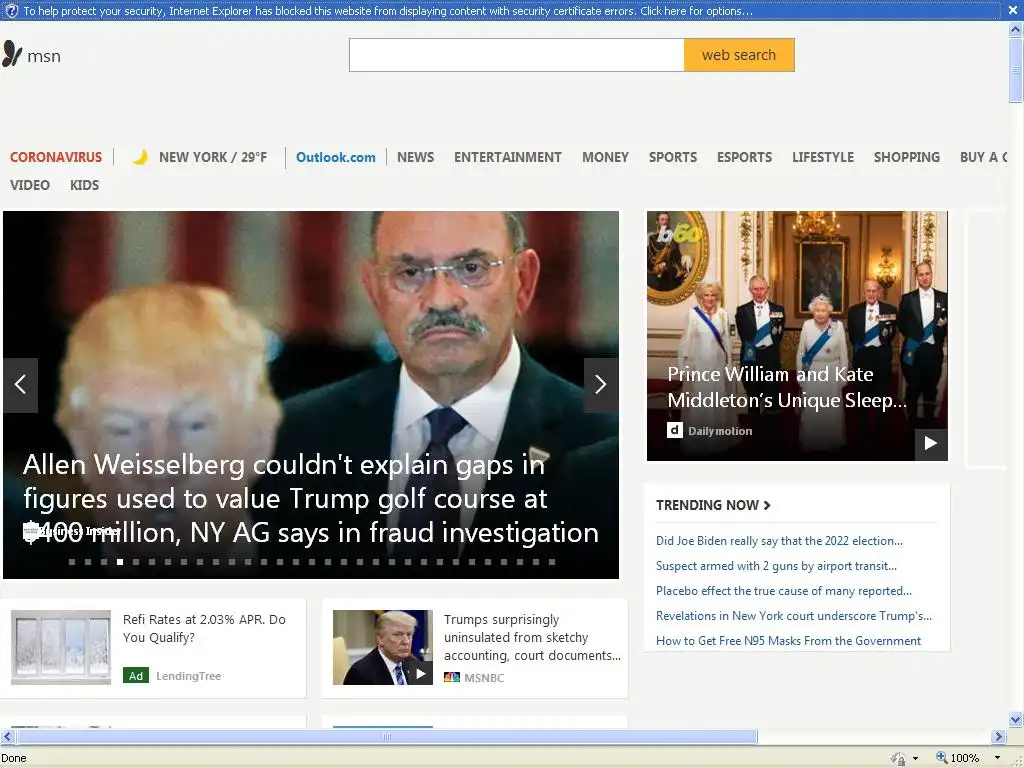Advance carousel with right arrow

(601, 385)
